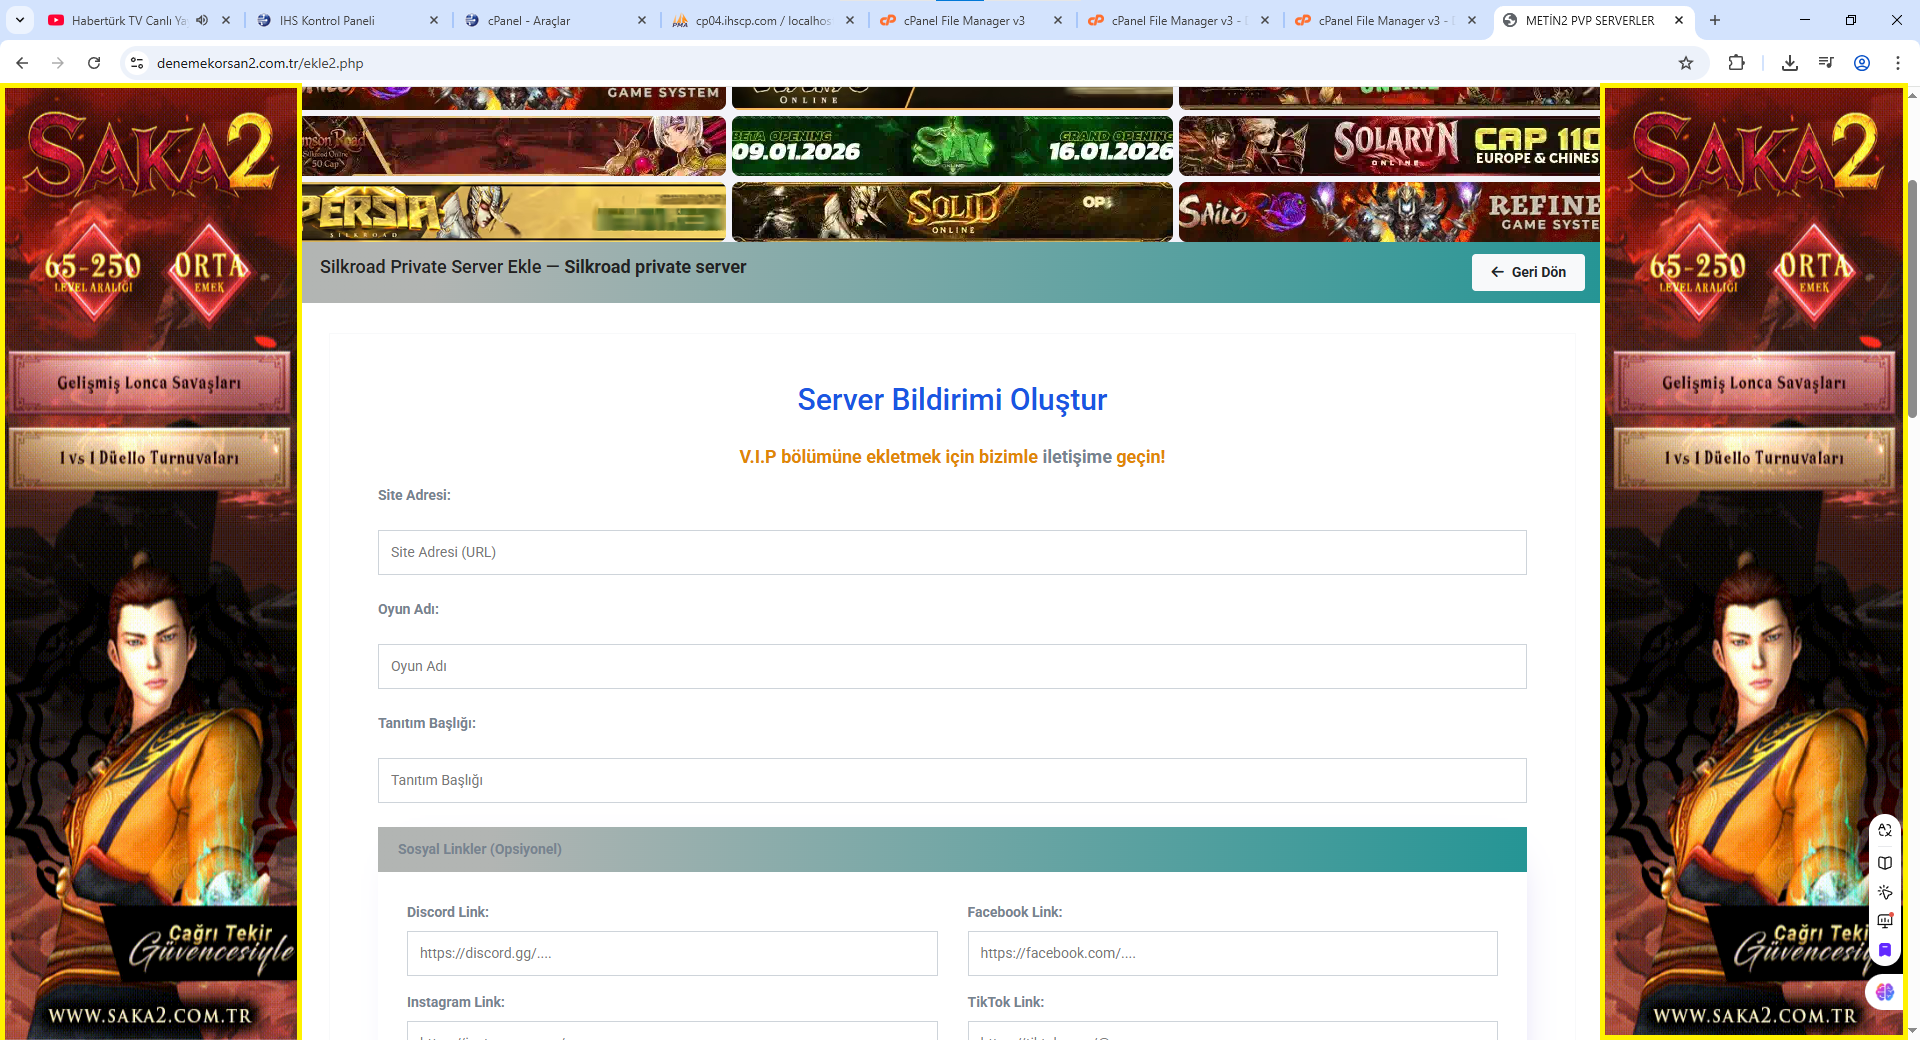The image size is (1920, 1040).
Task: Click the colorful brain AI icon
Action: tap(1884, 992)
